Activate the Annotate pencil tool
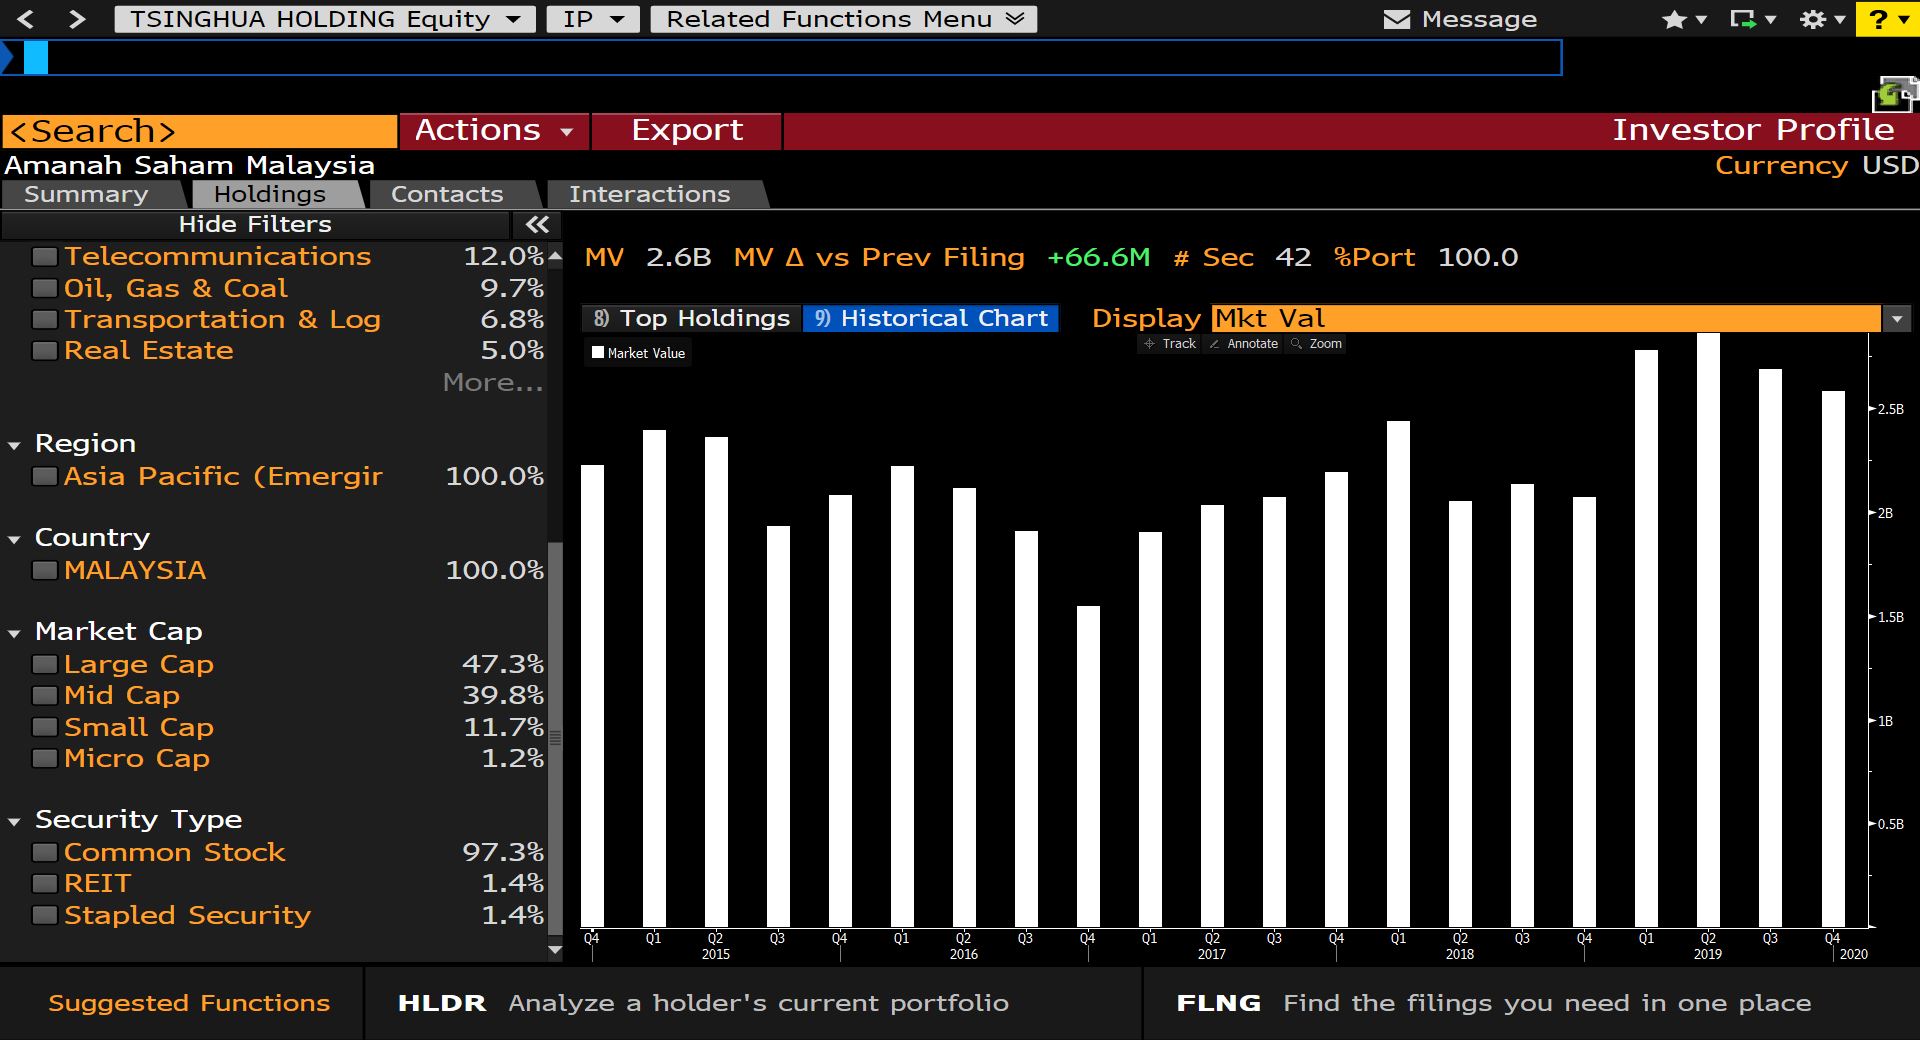1920x1040 pixels. [1243, 344]
